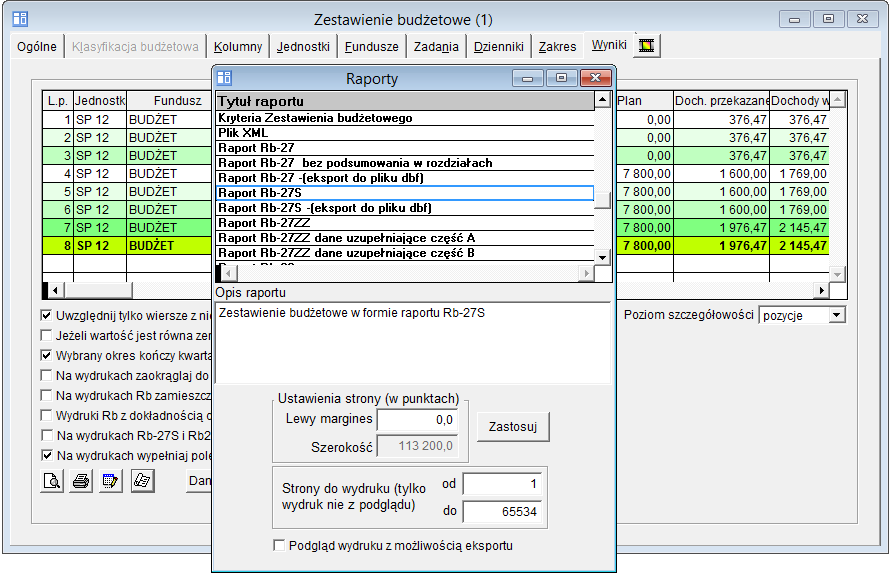Close the Raporty dialog
The image size is (889, 574).
click(x=595, y=78)
